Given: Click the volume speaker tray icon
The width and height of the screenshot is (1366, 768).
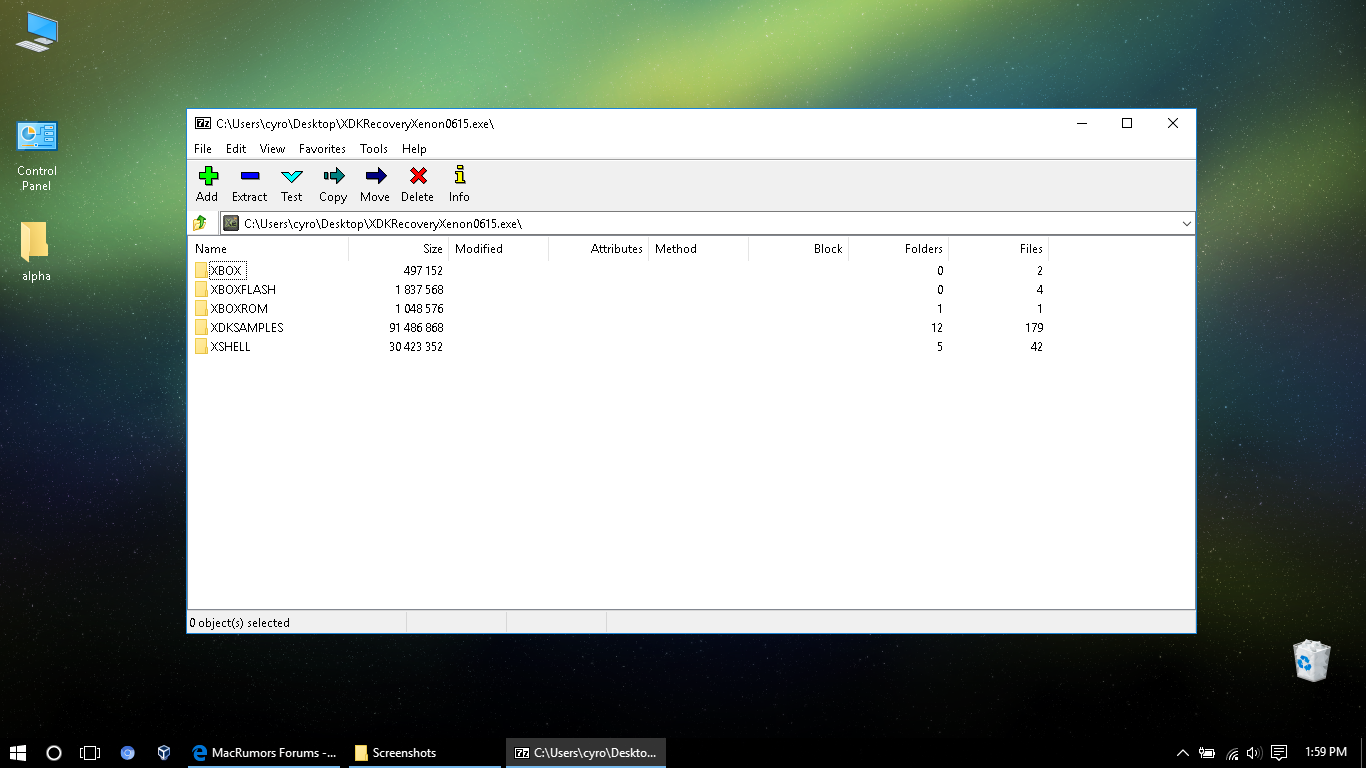Looking at the screenshot, I should 1254,753.
